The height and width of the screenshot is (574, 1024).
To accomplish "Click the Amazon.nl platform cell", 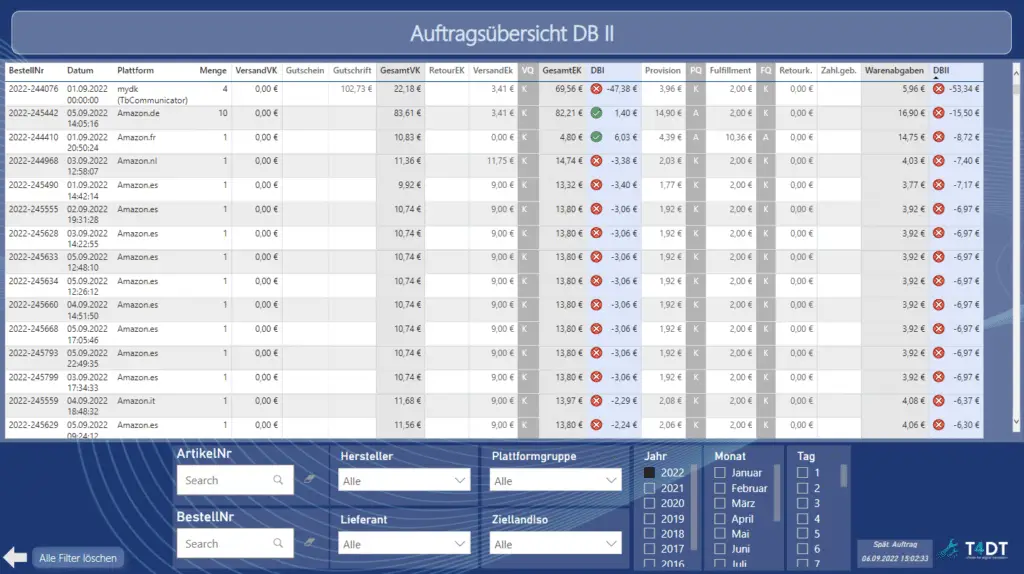I will click(x=137, y=161).
